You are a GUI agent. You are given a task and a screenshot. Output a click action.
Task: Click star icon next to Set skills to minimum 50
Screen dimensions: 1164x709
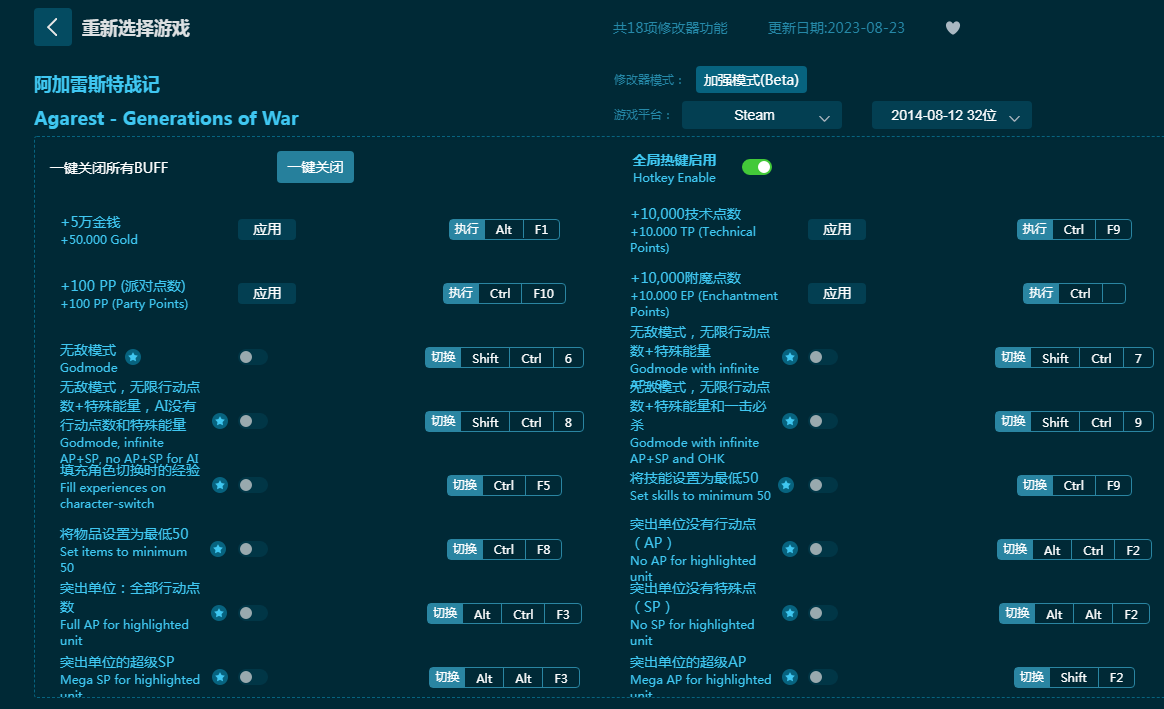(x=786, y=485)
